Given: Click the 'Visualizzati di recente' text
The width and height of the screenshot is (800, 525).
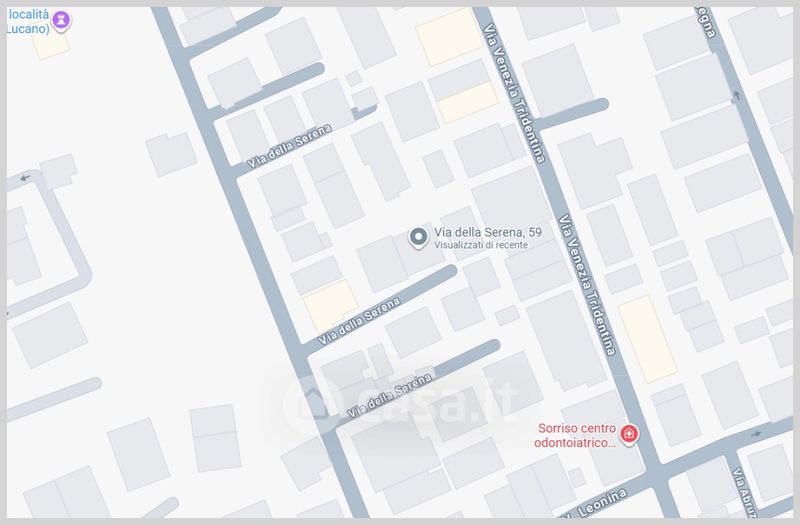Looking at the screenshot, I should click(481, 245).
